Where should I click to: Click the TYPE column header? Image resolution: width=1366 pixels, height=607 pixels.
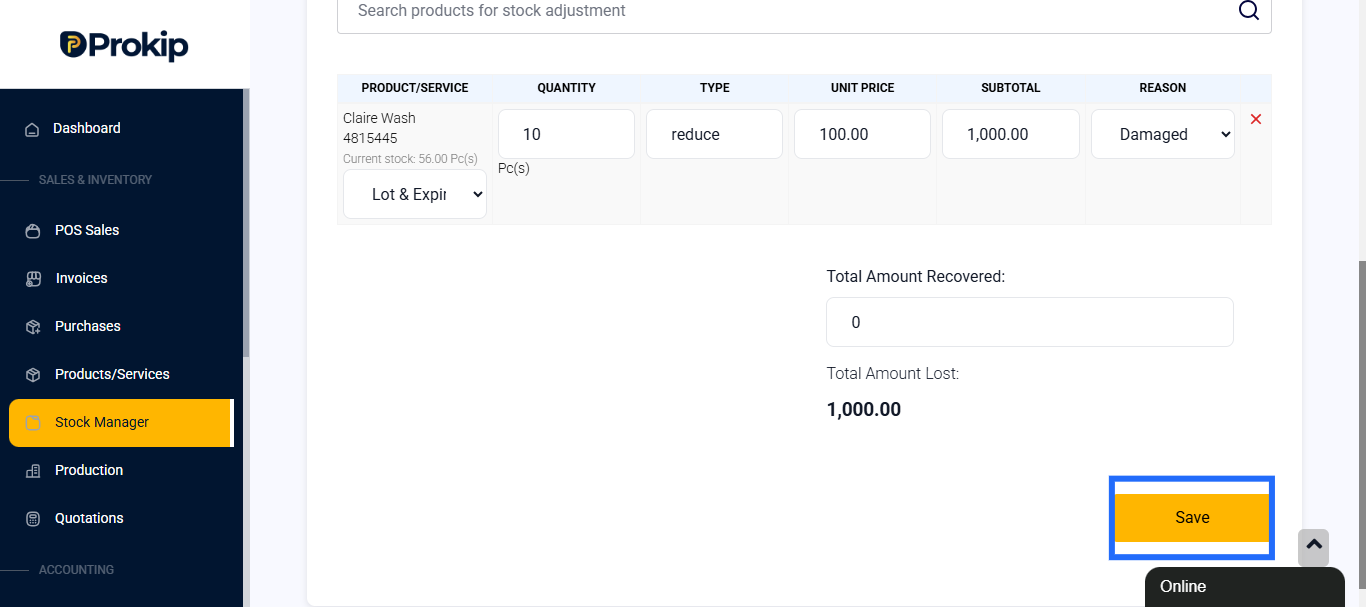pos(715,88)
